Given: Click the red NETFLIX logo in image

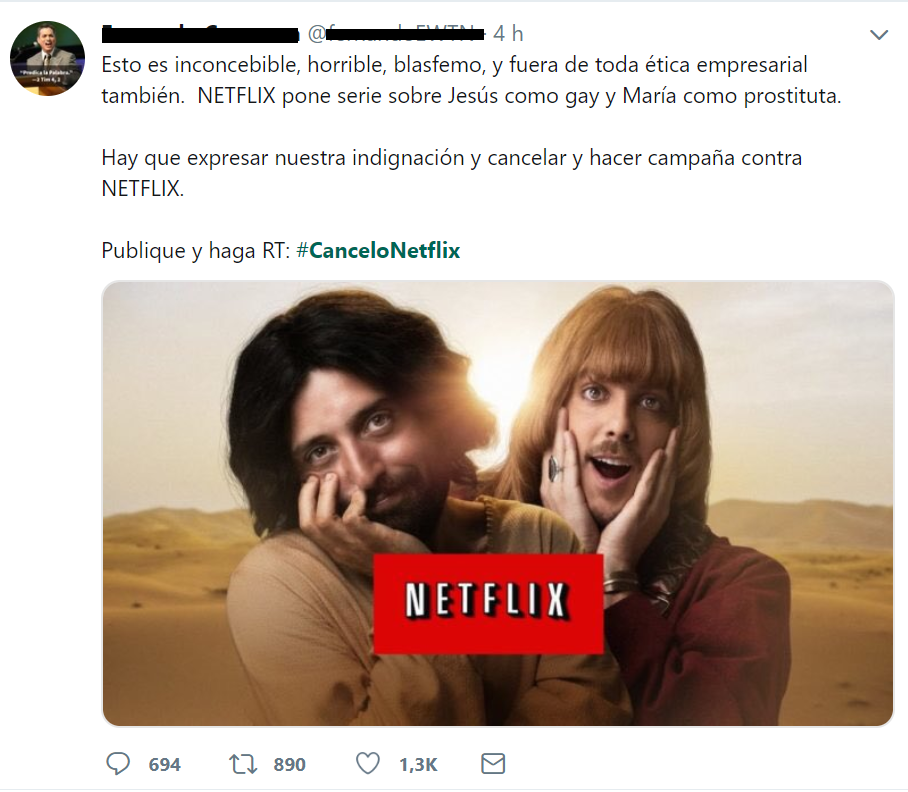Looking at the screenshot, I should pos(488,604).
